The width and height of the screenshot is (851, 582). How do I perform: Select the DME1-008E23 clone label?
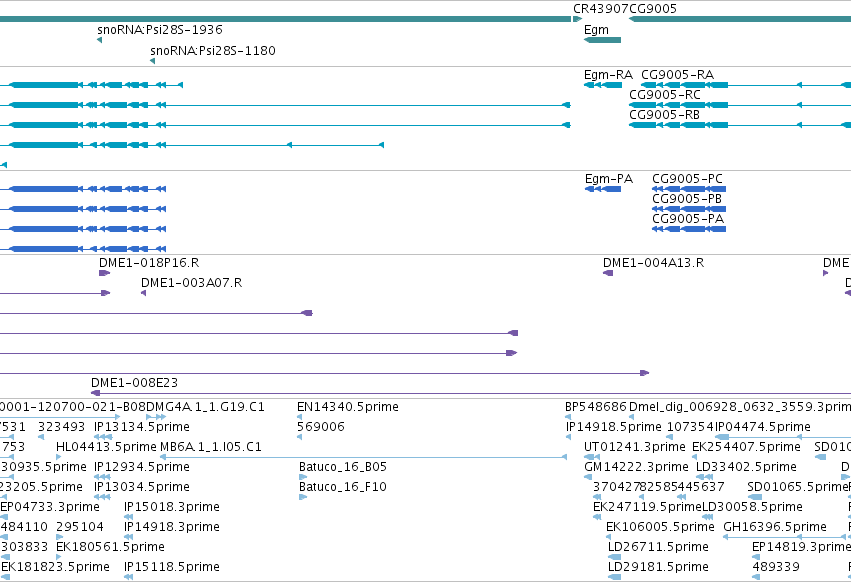click(x=134, y=383)
